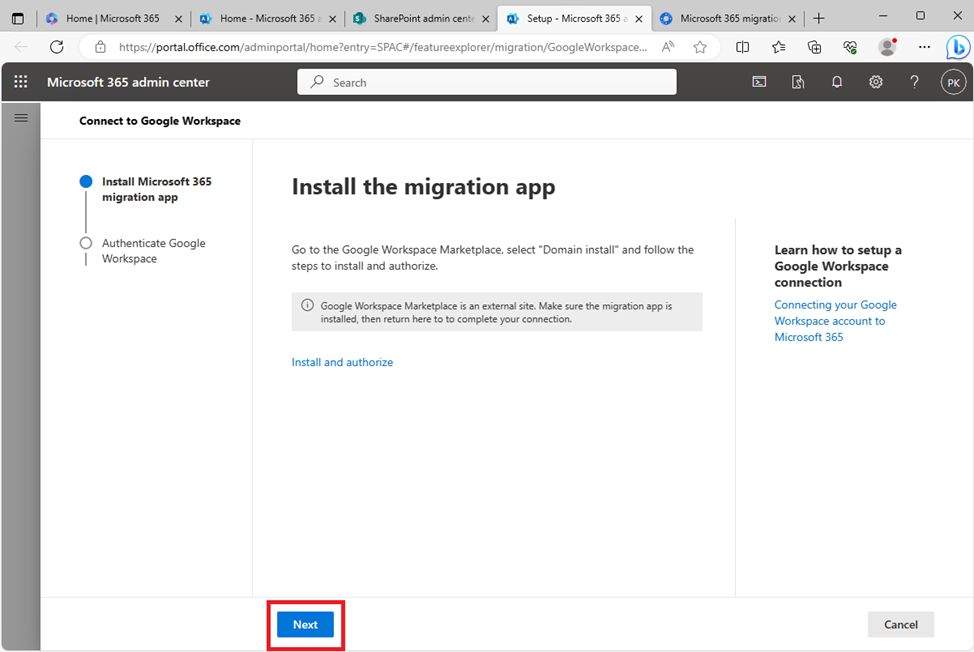
Task: Switch to Home - Microsoft 365 admin tab
Action: click(x=268, y=19)
